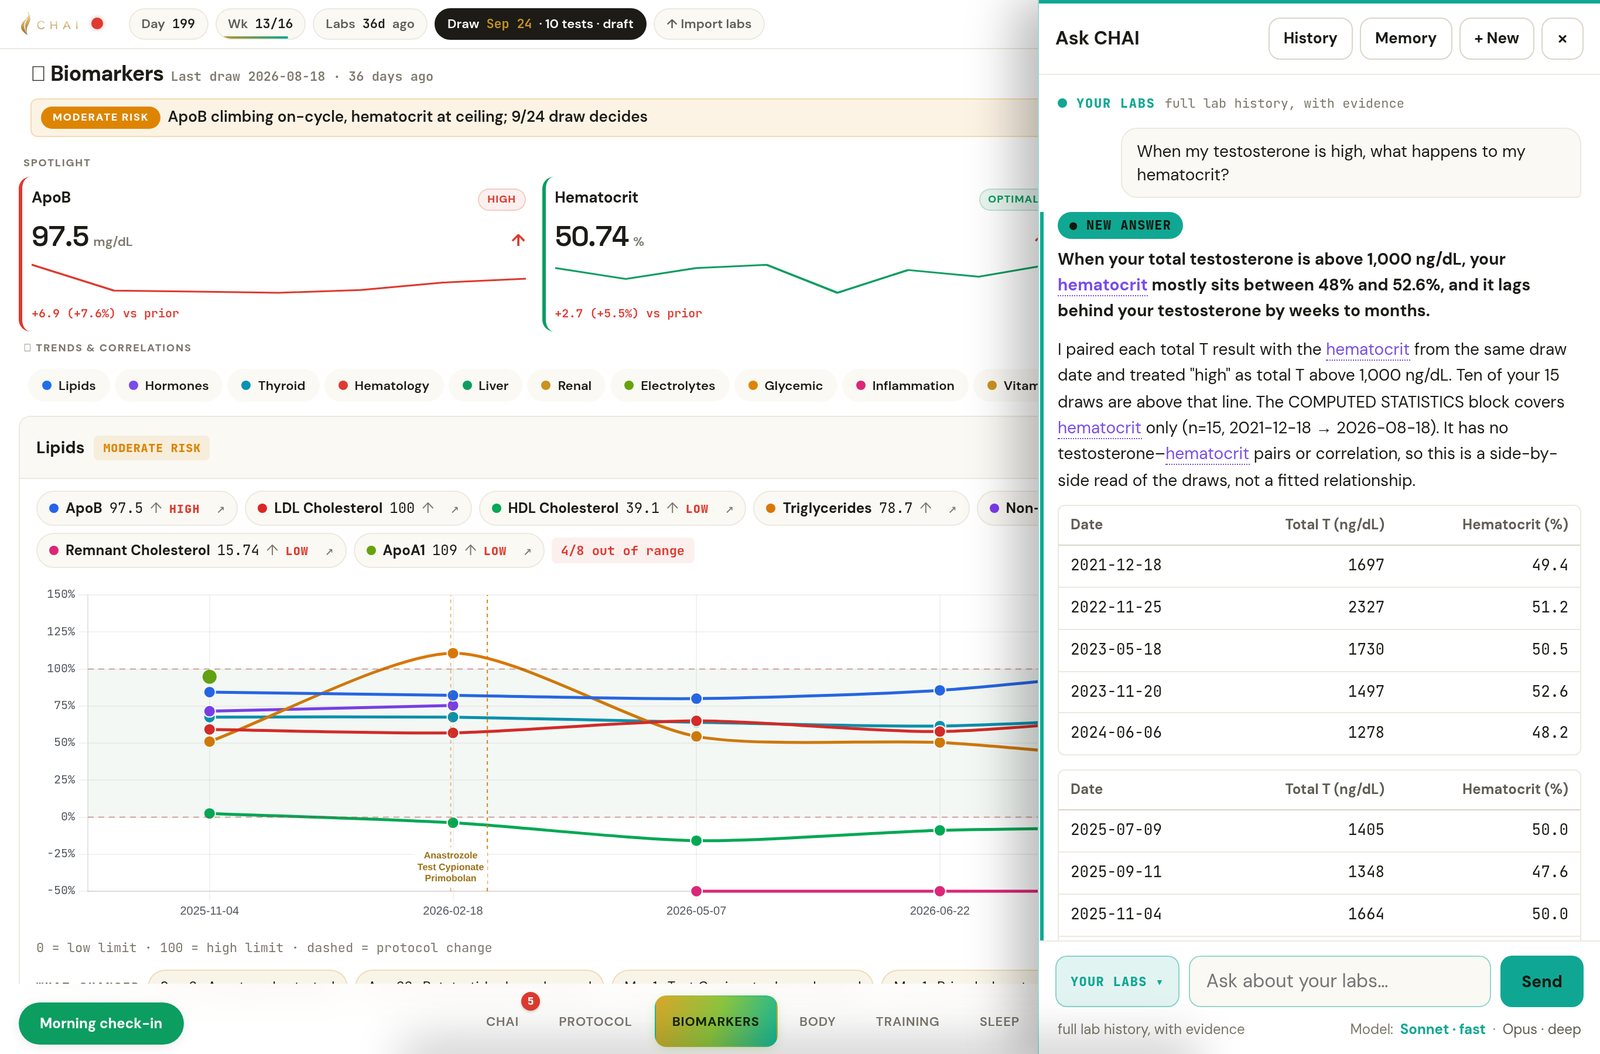
Task: Open the HDL Cholesterol chip expand arrow
Action: 730,509
